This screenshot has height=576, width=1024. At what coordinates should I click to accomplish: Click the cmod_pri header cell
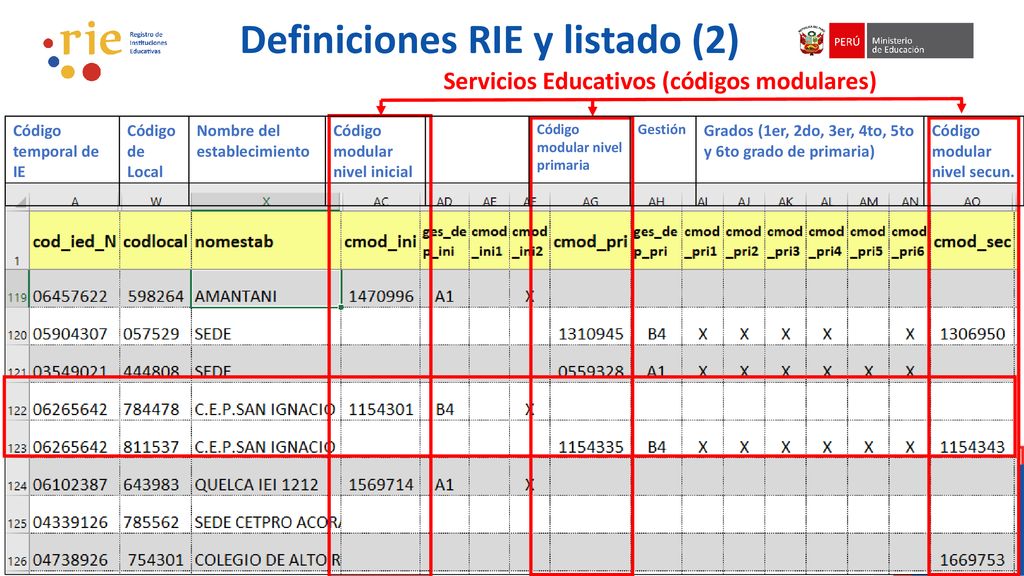point(590,241)
